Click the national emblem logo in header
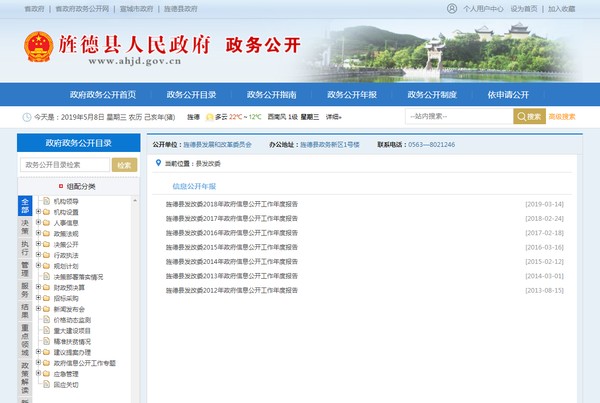This screenshot has width=600, height=403. [39, 48]
